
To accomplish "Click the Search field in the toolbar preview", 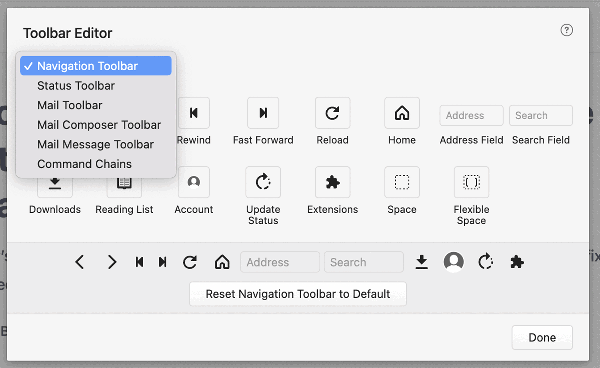I will click(x=364, y=262).
